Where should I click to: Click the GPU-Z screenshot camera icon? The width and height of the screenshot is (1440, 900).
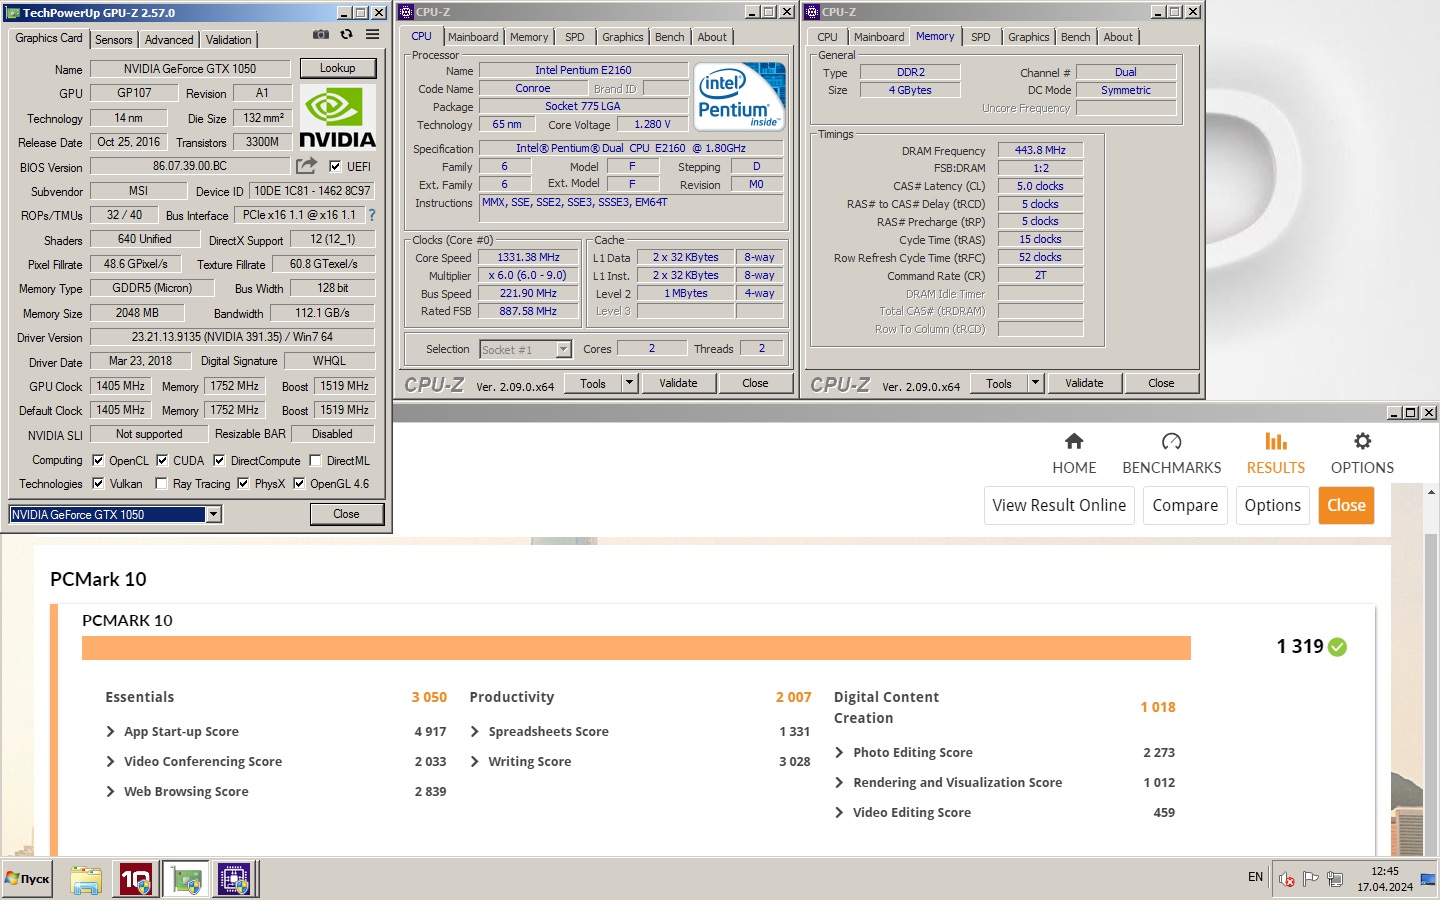pyautogui.click(x=320, y=34)
